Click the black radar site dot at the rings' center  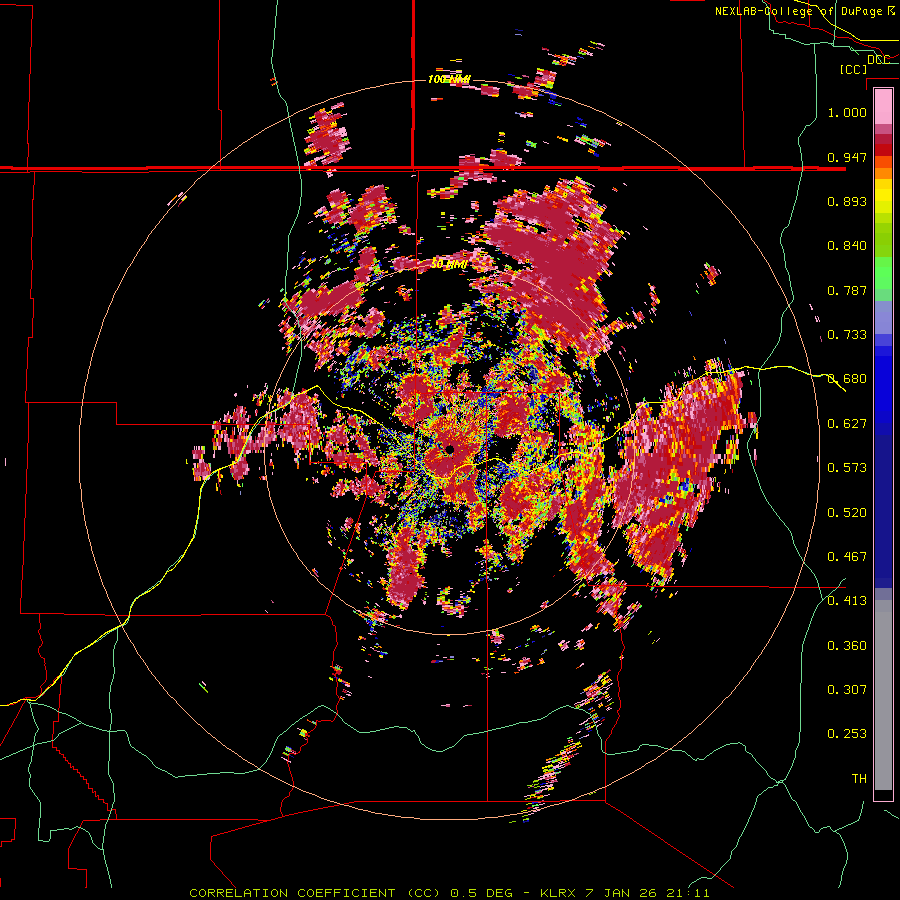point(449,449)
